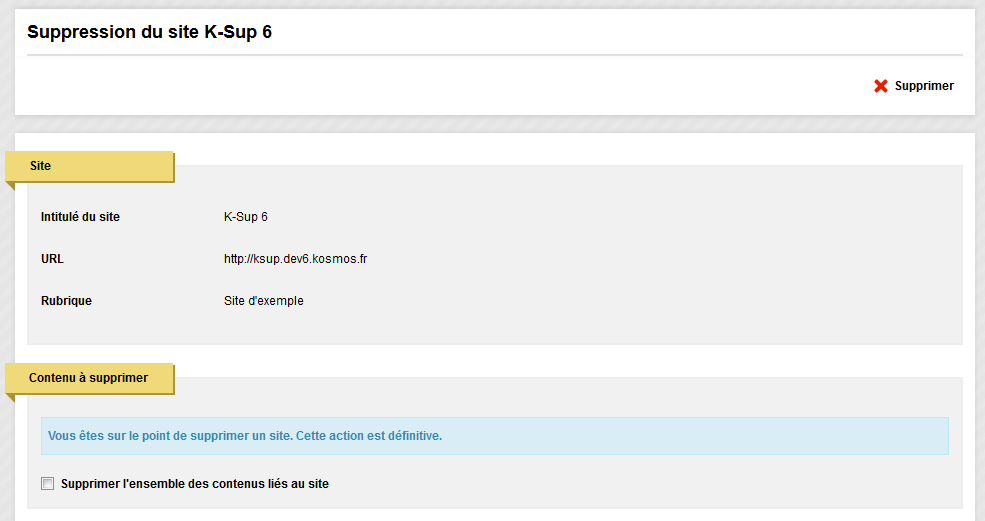985x521 pixels.
Task: Click the Intitulé du site label
Action: [x=80, y=217]
